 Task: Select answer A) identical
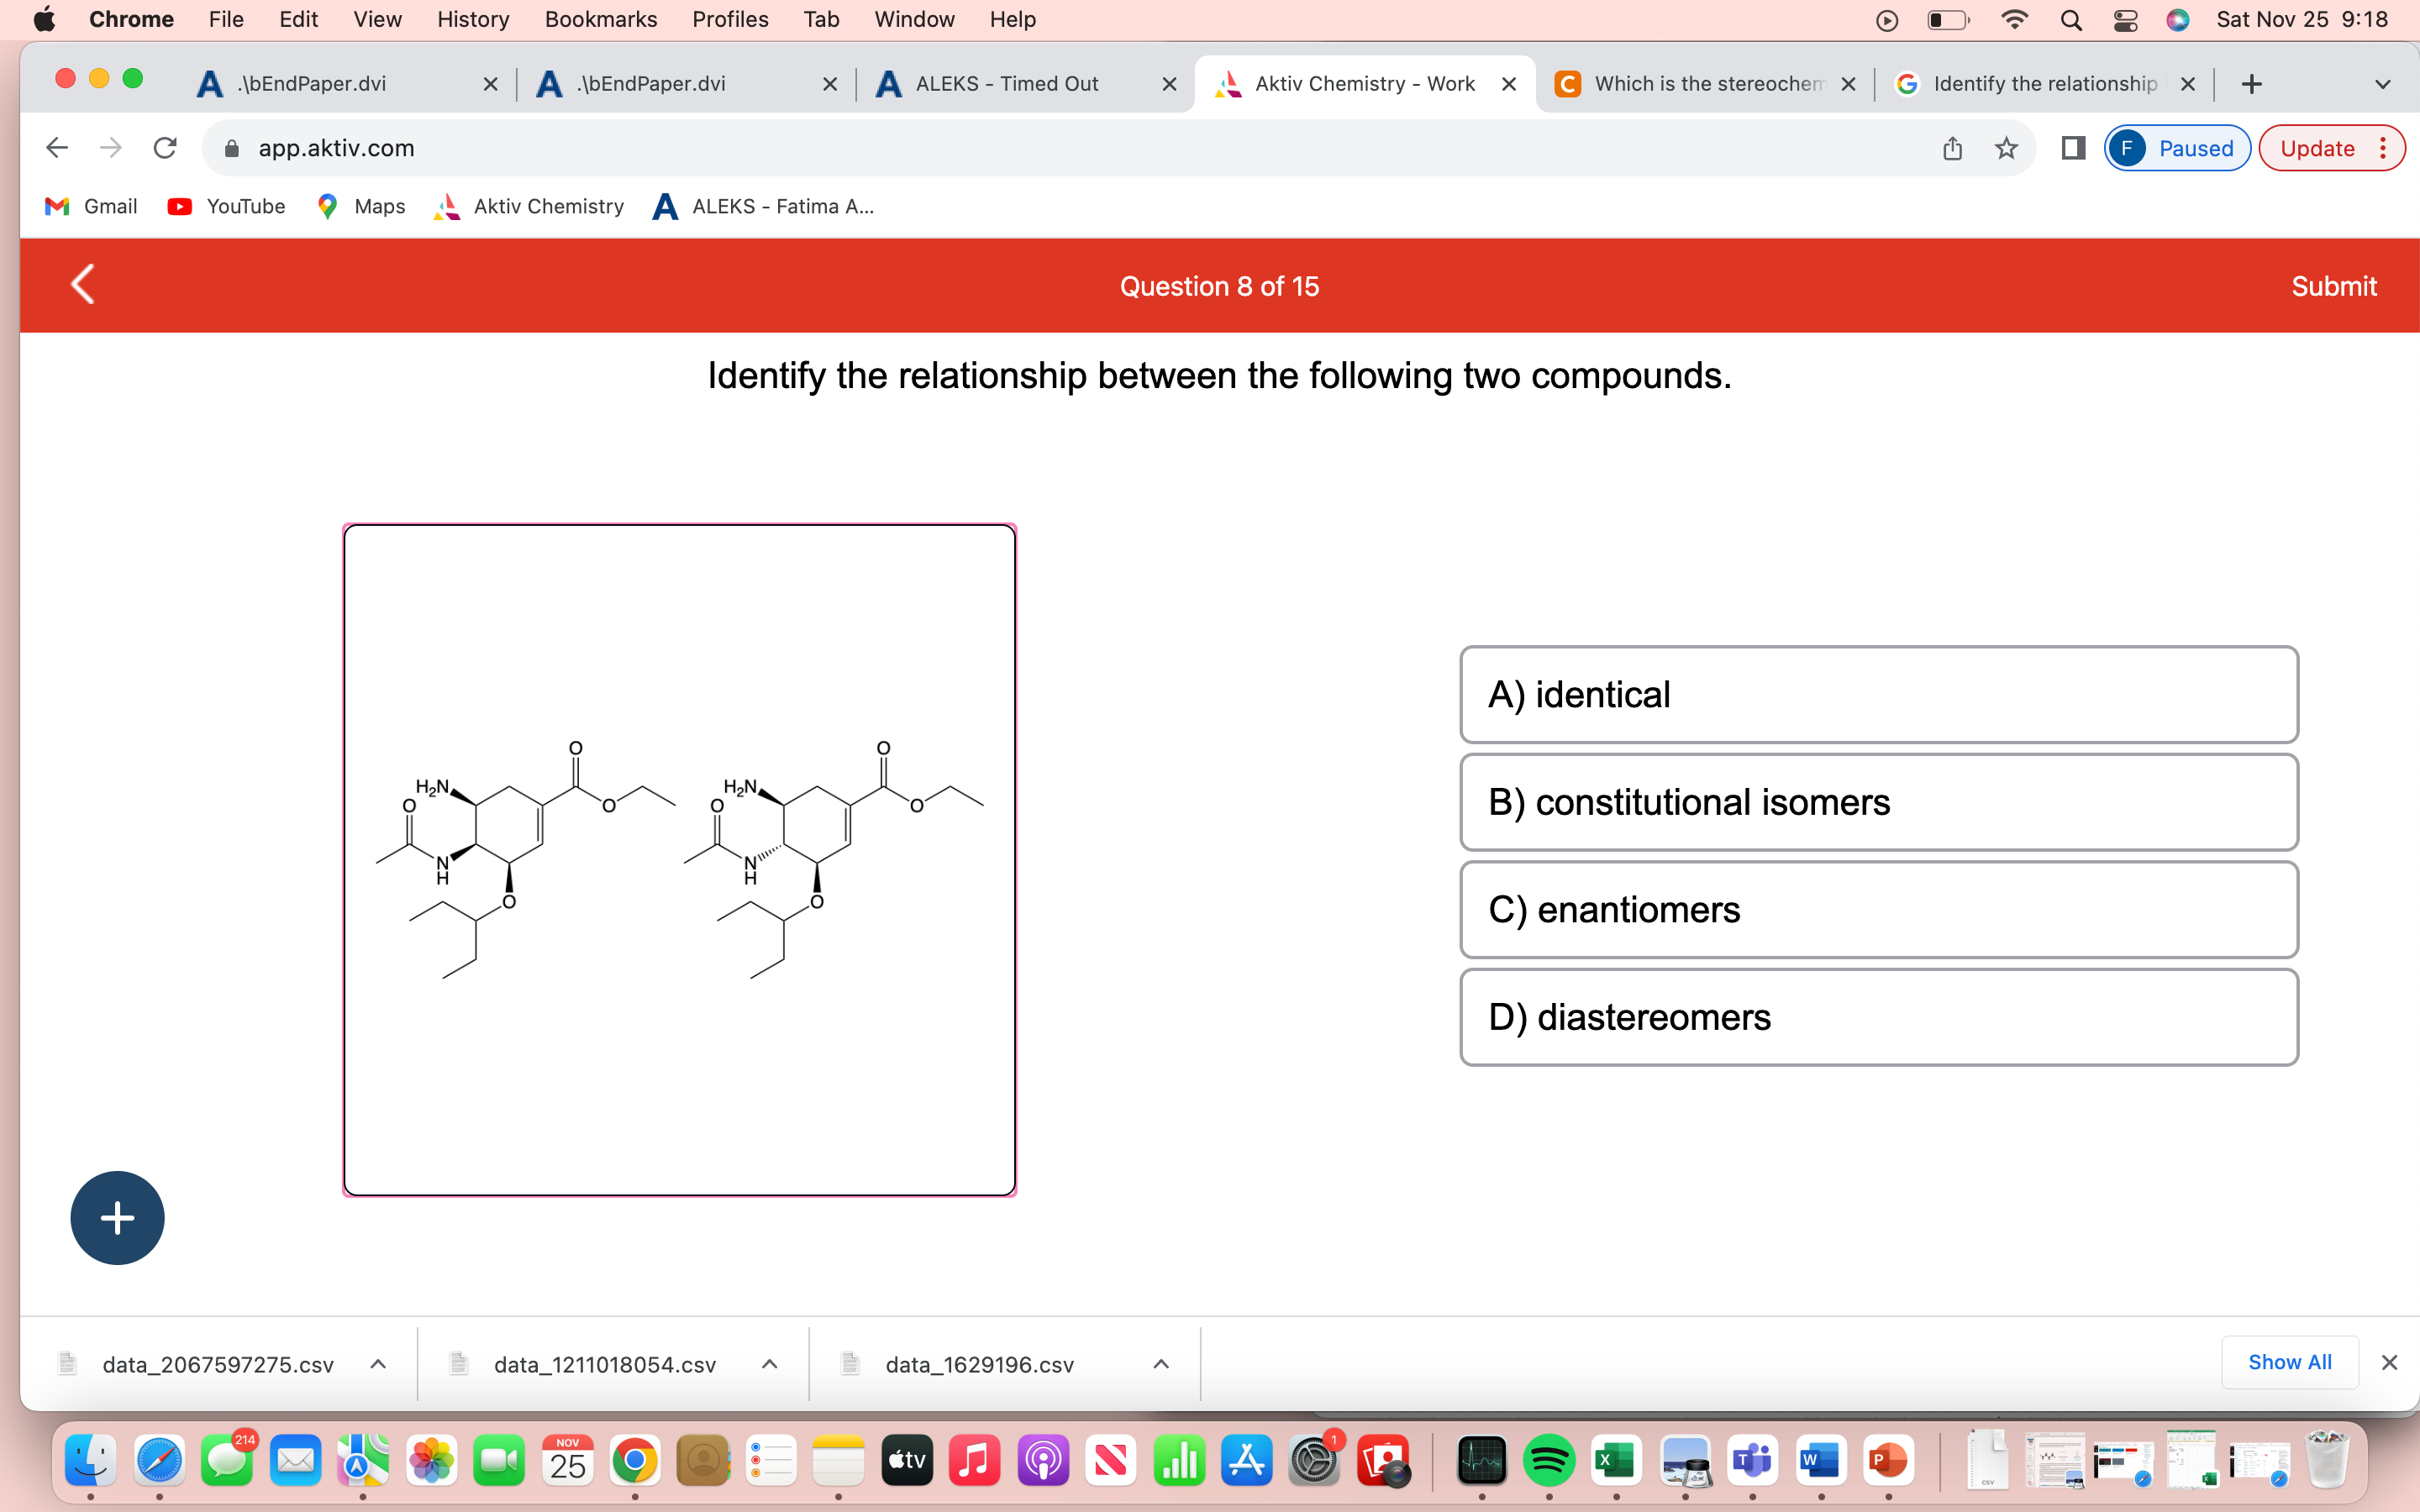(x=1878, y=694)
